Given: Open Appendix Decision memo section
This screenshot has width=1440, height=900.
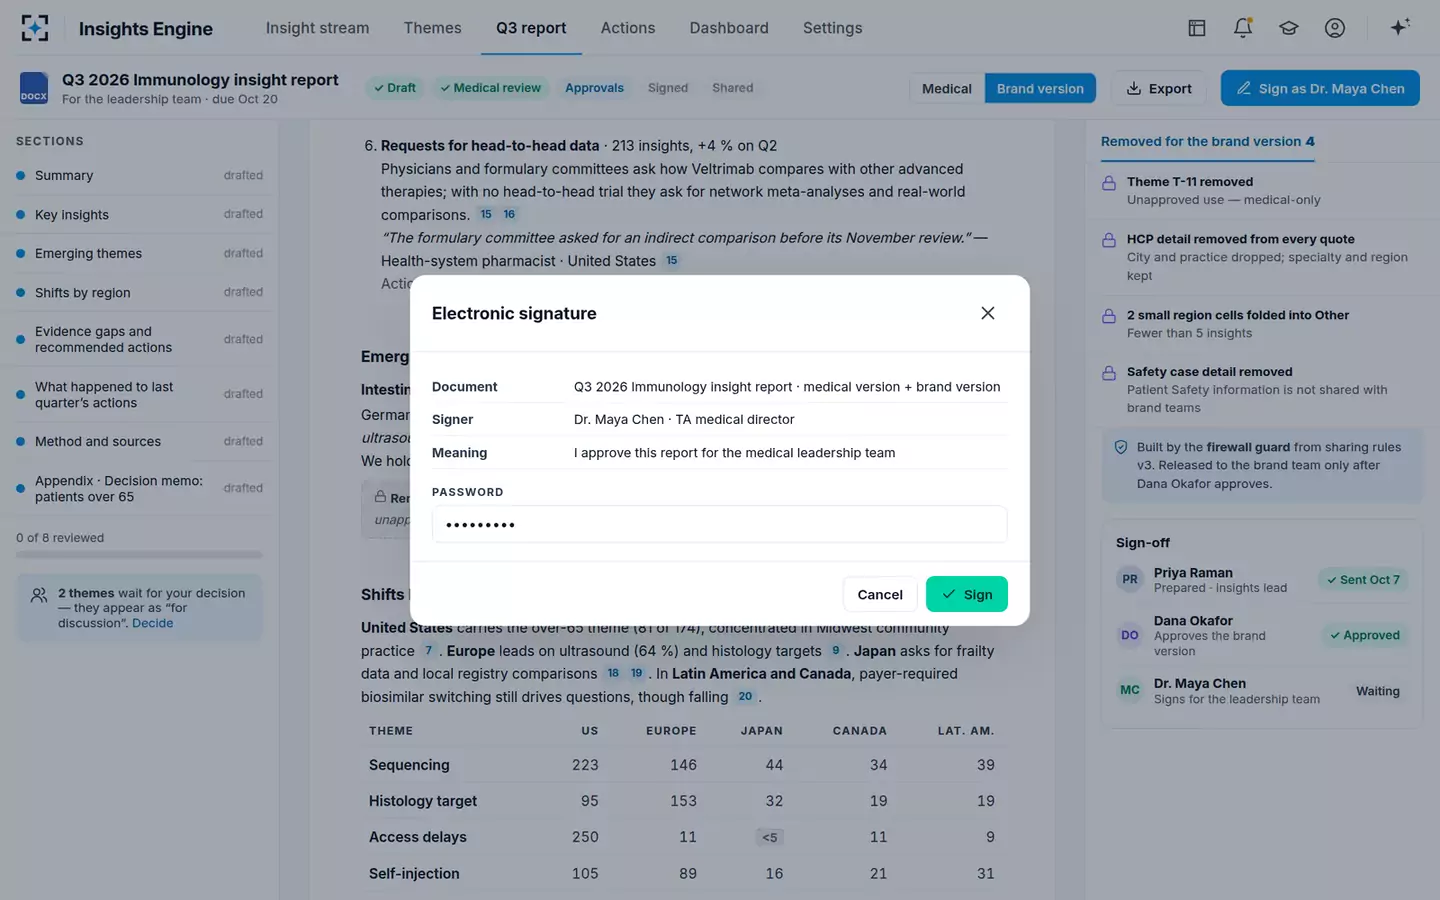Looking at the screenshot, I should tap(139, 488).
